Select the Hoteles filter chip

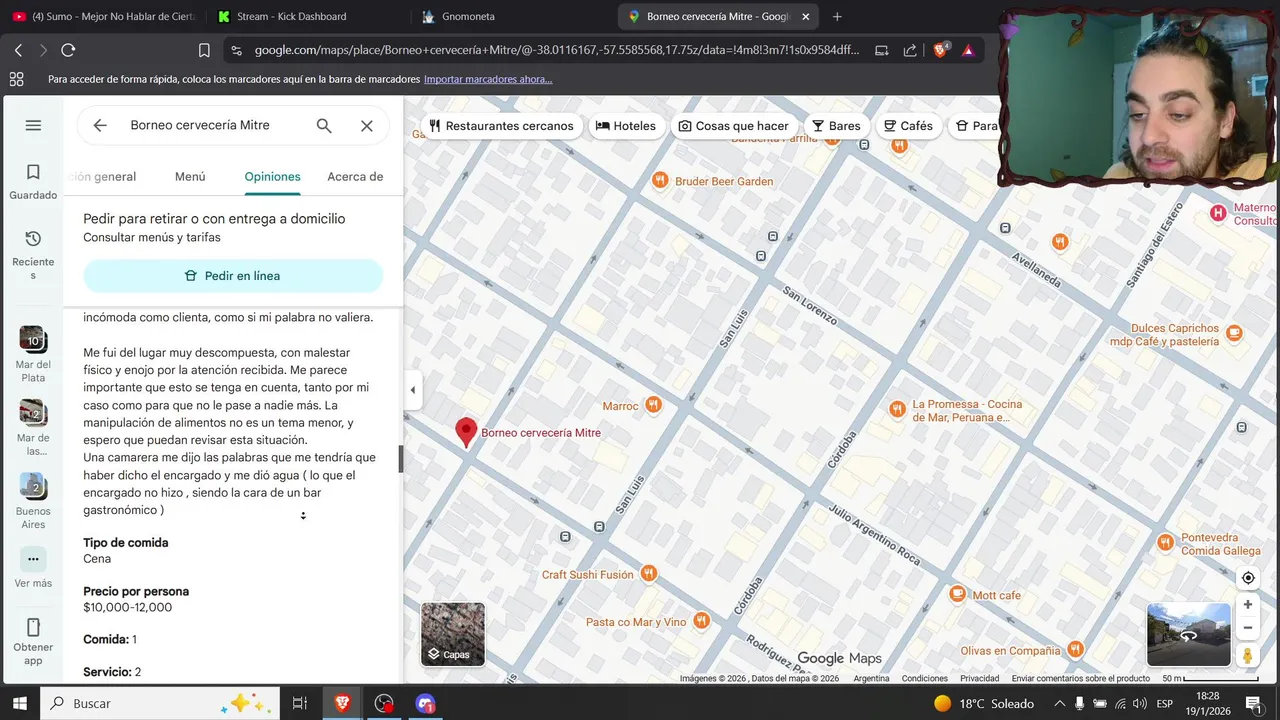point(626,126)
